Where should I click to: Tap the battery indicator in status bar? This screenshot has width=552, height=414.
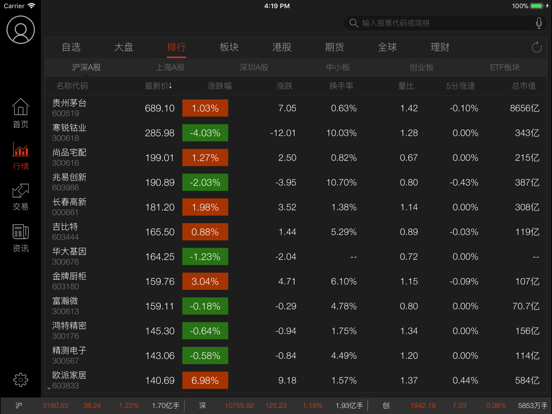point(538,6)
